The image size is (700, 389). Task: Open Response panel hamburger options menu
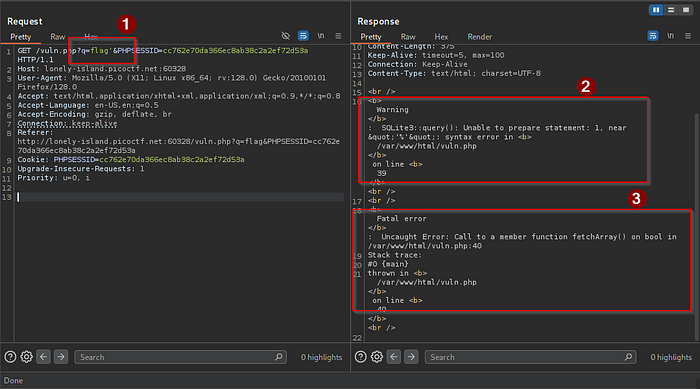[x=688, y=36]
